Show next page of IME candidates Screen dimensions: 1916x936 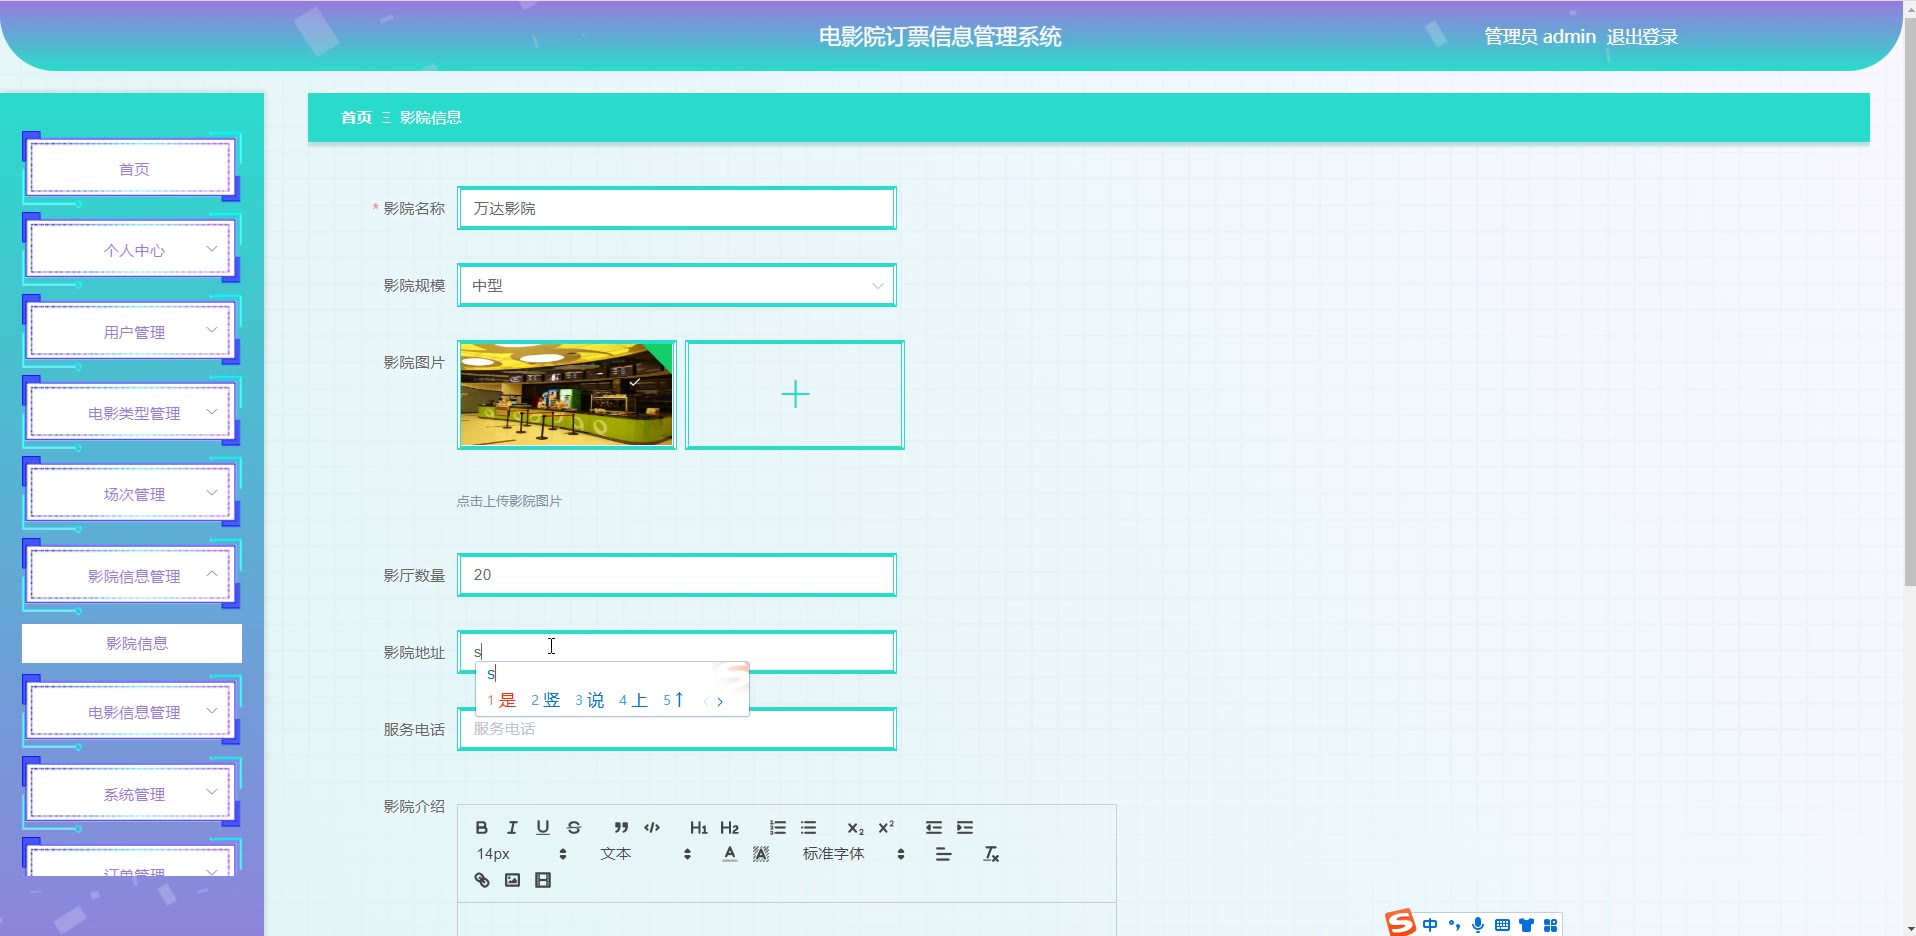coord(720,702)
